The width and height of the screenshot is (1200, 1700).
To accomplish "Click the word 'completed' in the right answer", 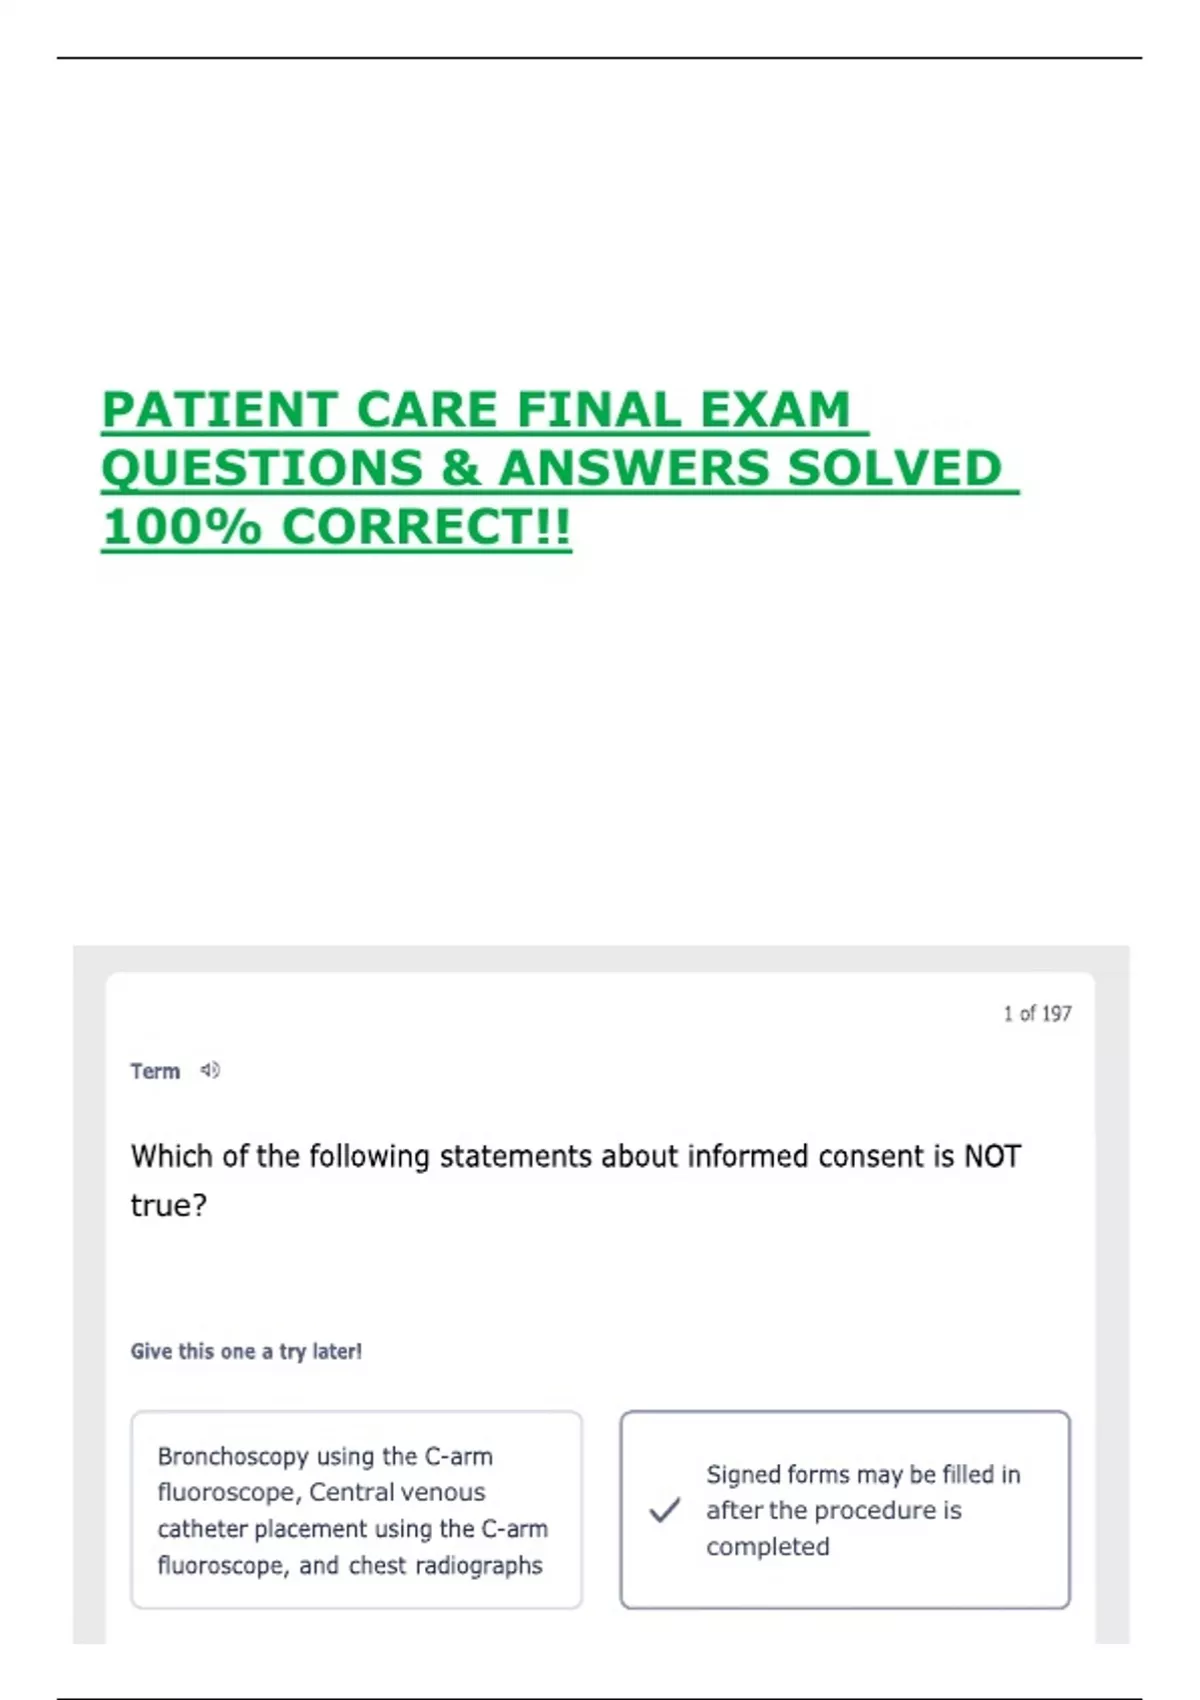I will (768, 1547).
